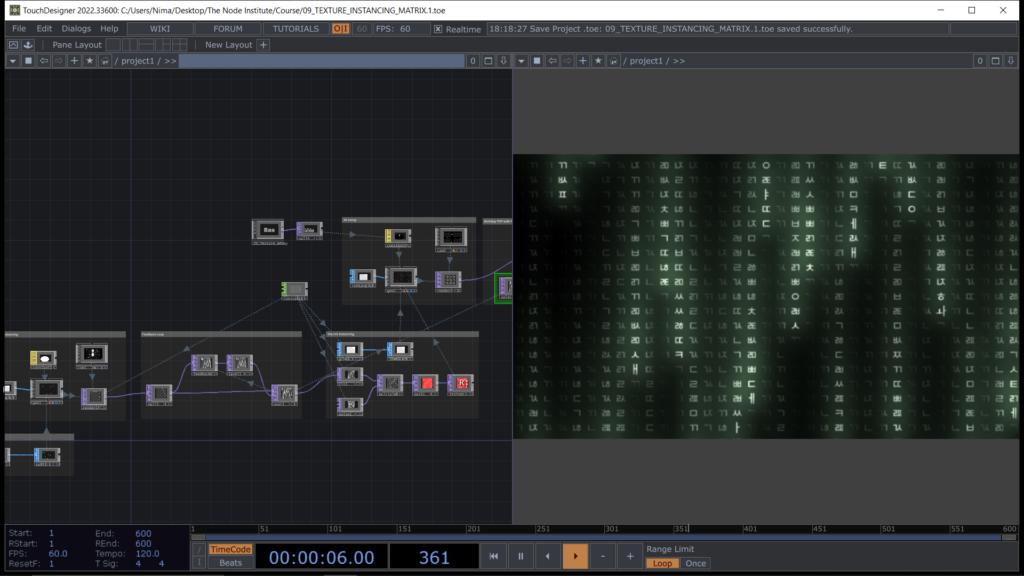Click timeline ruler at frame 451
Viewport: 1024px width, 576px height.
tap(819, 529)
